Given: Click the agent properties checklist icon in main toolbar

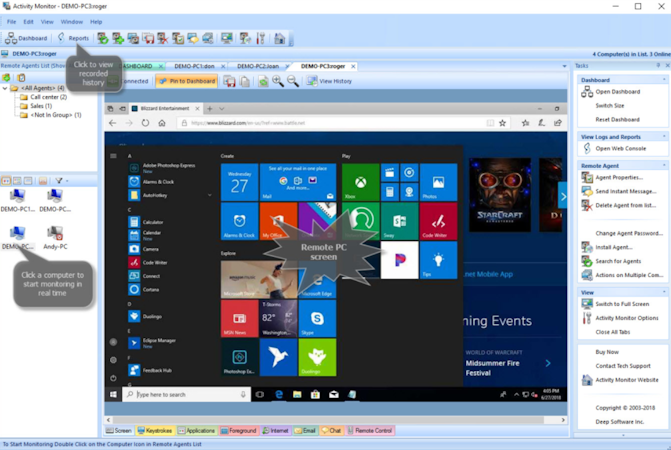Looking at the screenshot, I should coord(178,38).
